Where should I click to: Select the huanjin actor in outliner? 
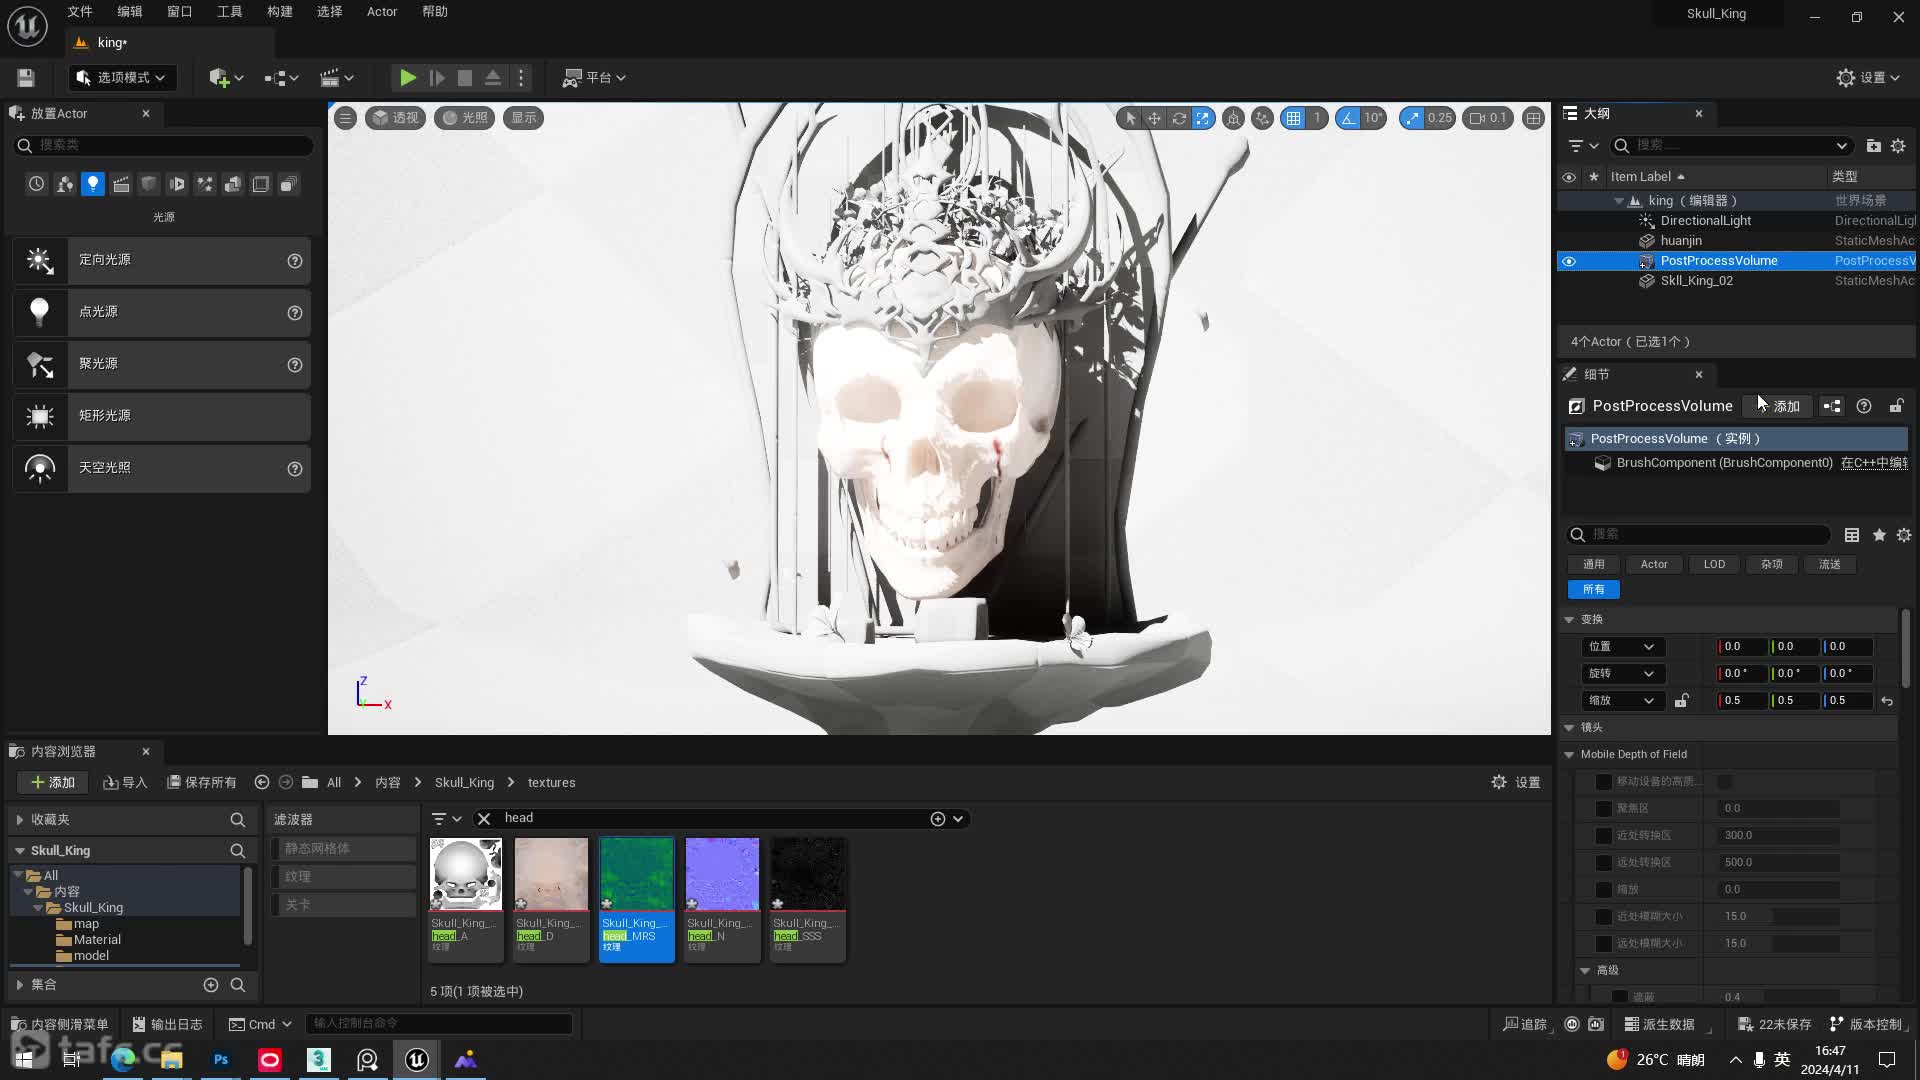(1736, 241)
